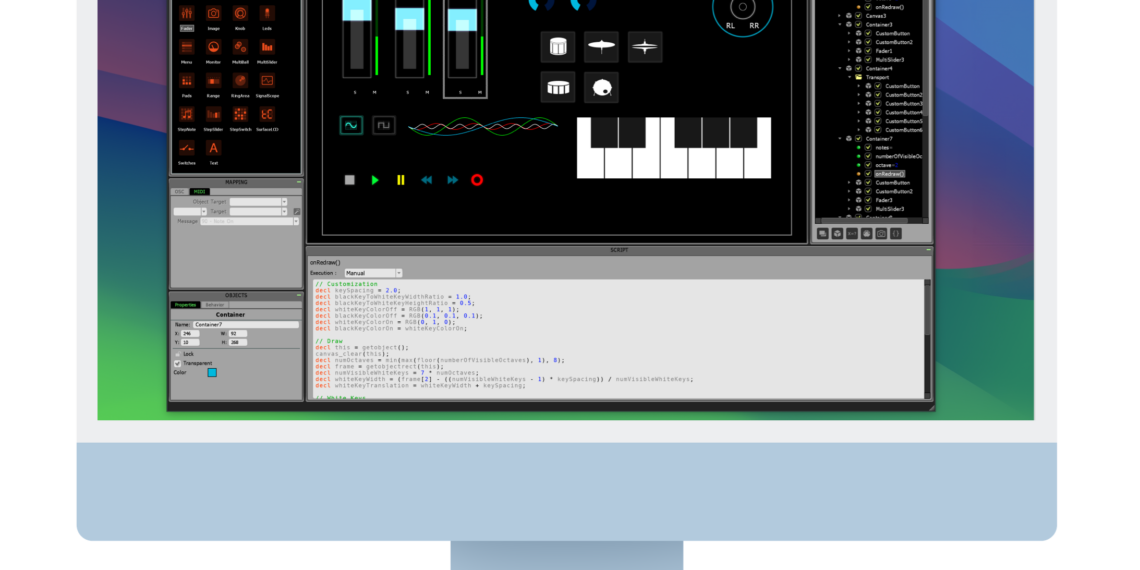Select the square wave oscillator button
The width and height of the screenshot is (1140, 570).
384,125
